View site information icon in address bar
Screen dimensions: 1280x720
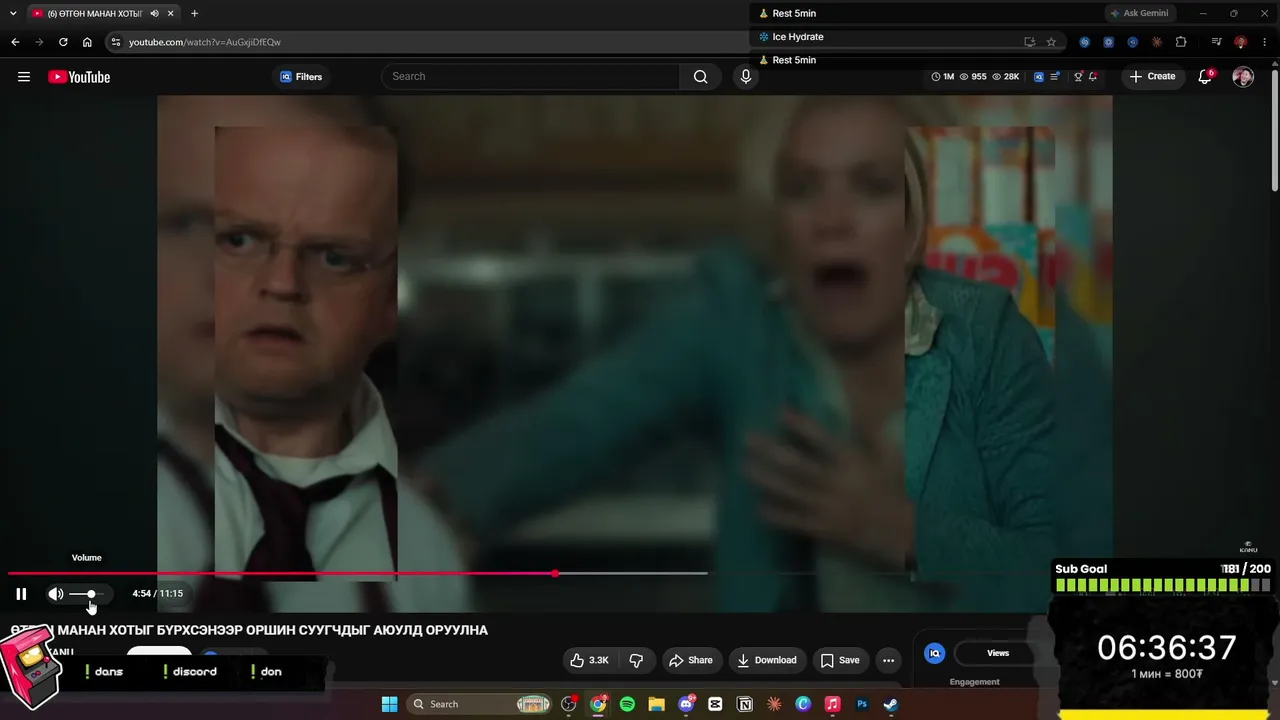pos(116,42)
